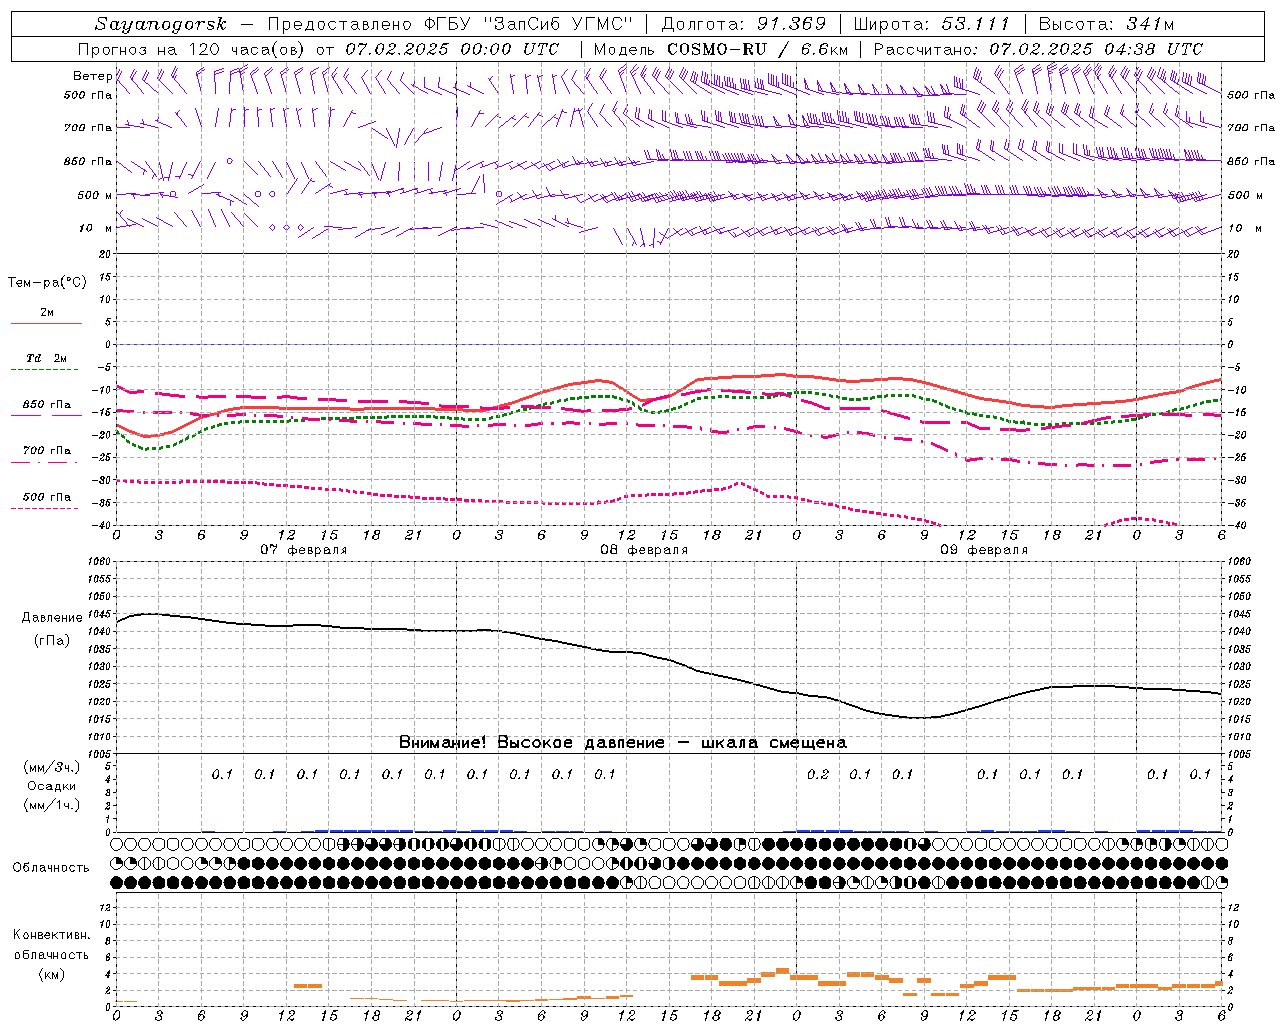Click the Долгота: 91.369 value
The image size is (1280, 1024).
744,24
